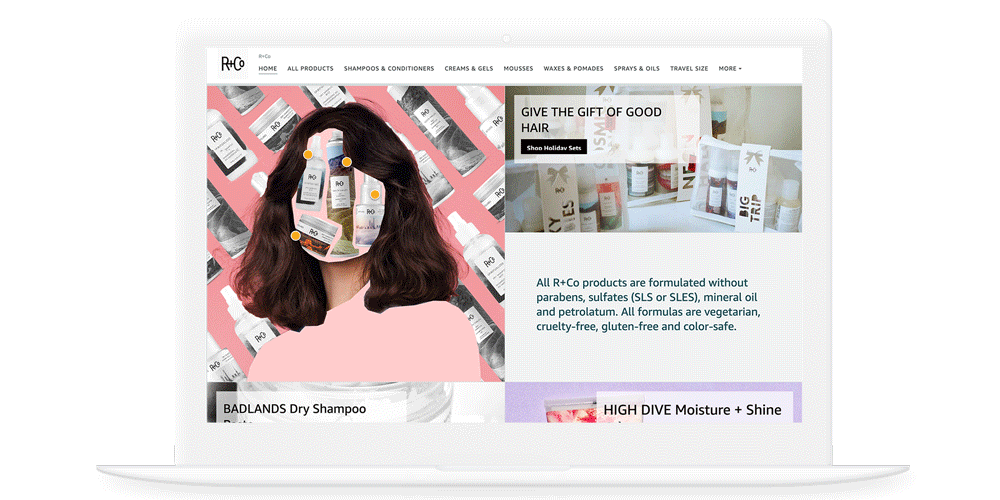Image resolution: width=1000 pixels, height=500 pixels.
Task: Expand the More dropdown menu
Action: point(730,68)
